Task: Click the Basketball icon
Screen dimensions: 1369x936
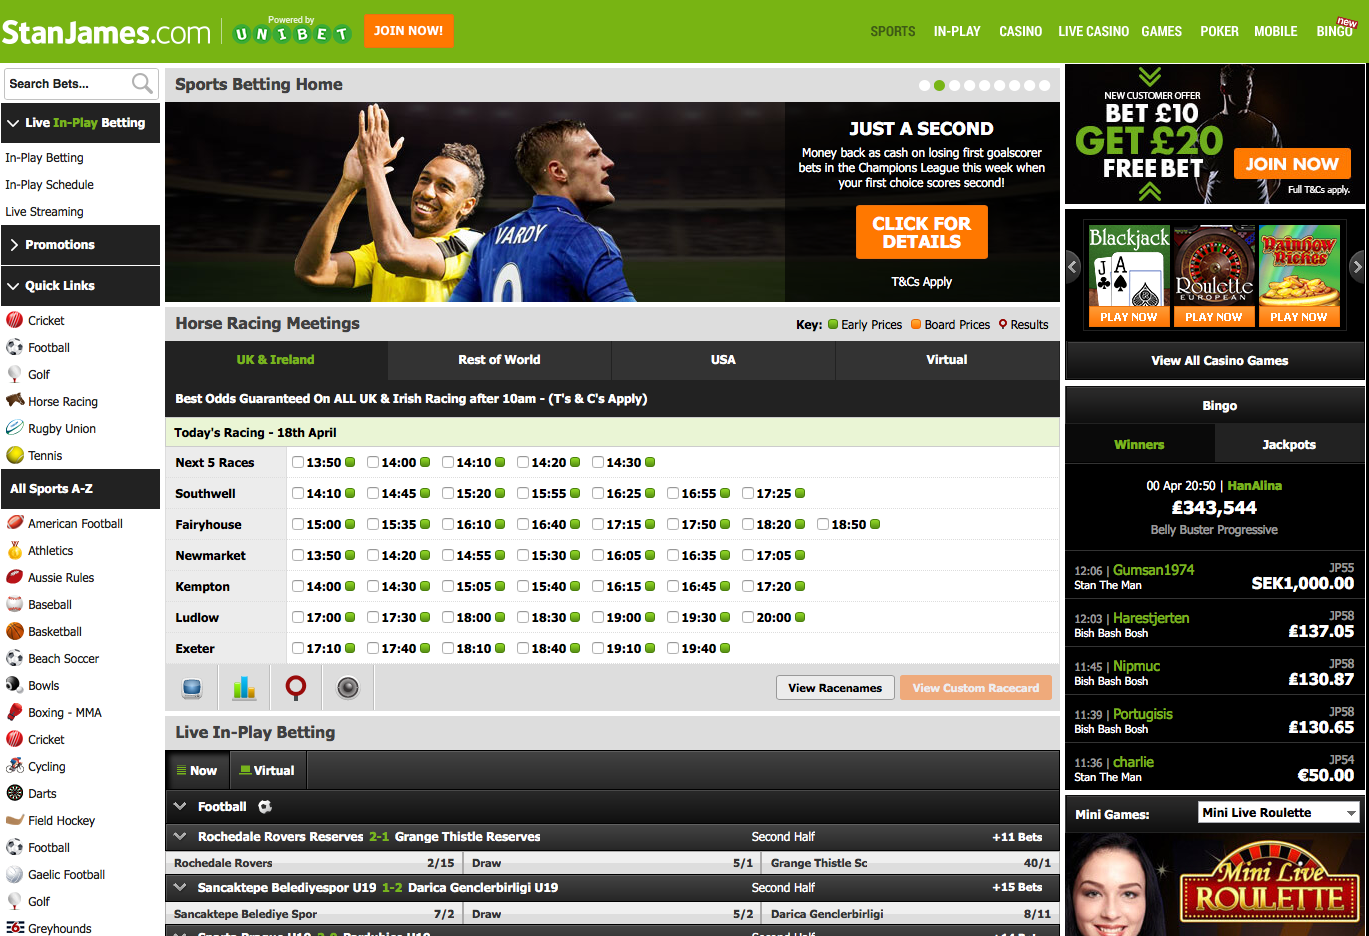Action: click(14, 631)
